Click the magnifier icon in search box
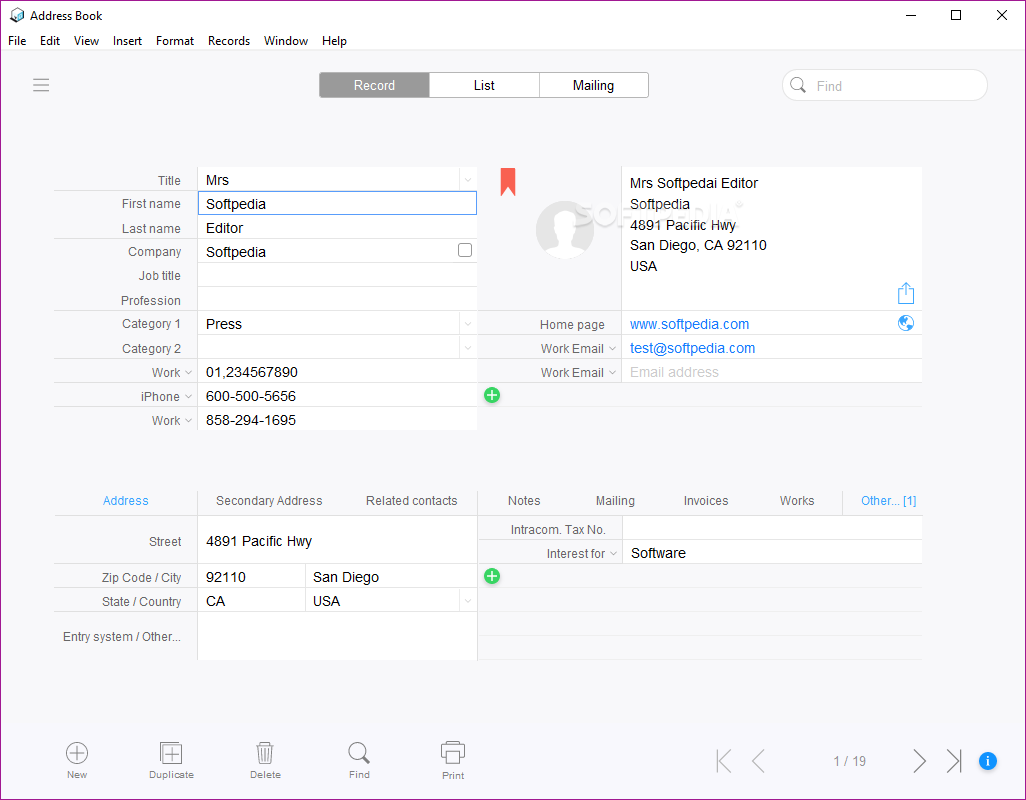Image resolution: width=1026 pixels, height=800 pixels. [x=798, y=85]
